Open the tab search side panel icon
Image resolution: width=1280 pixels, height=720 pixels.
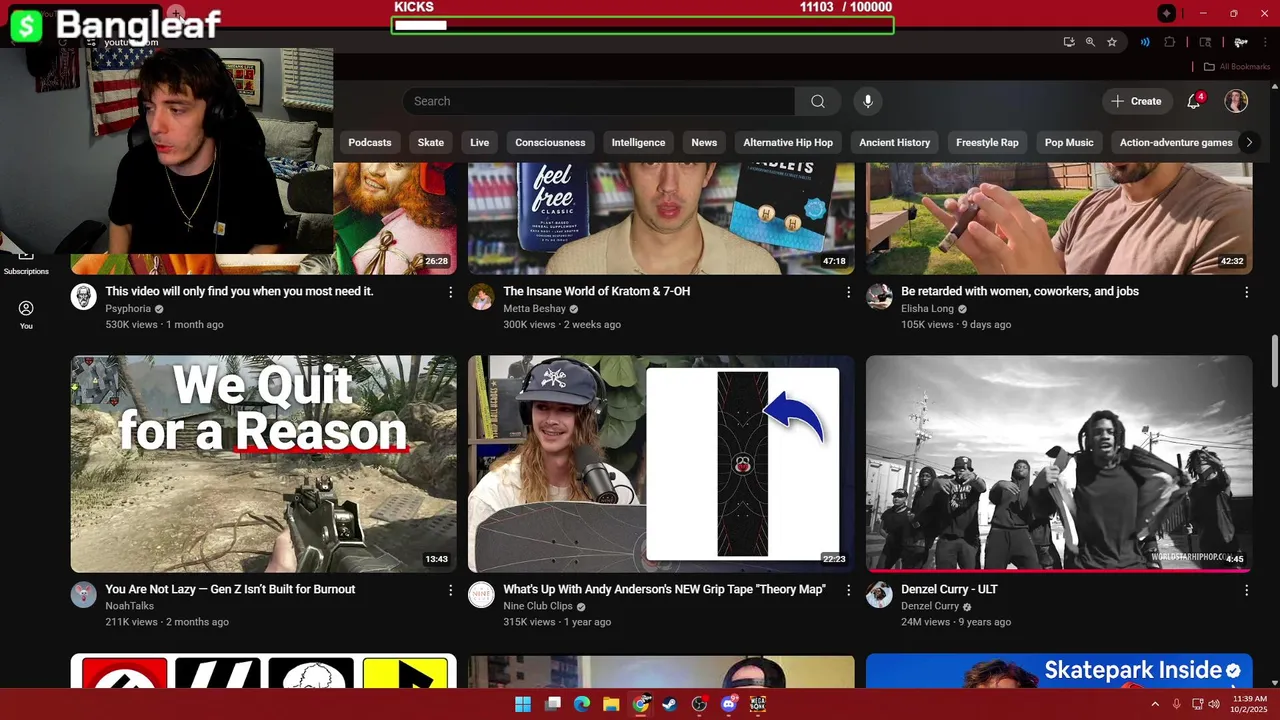(x=1205, y=42)
